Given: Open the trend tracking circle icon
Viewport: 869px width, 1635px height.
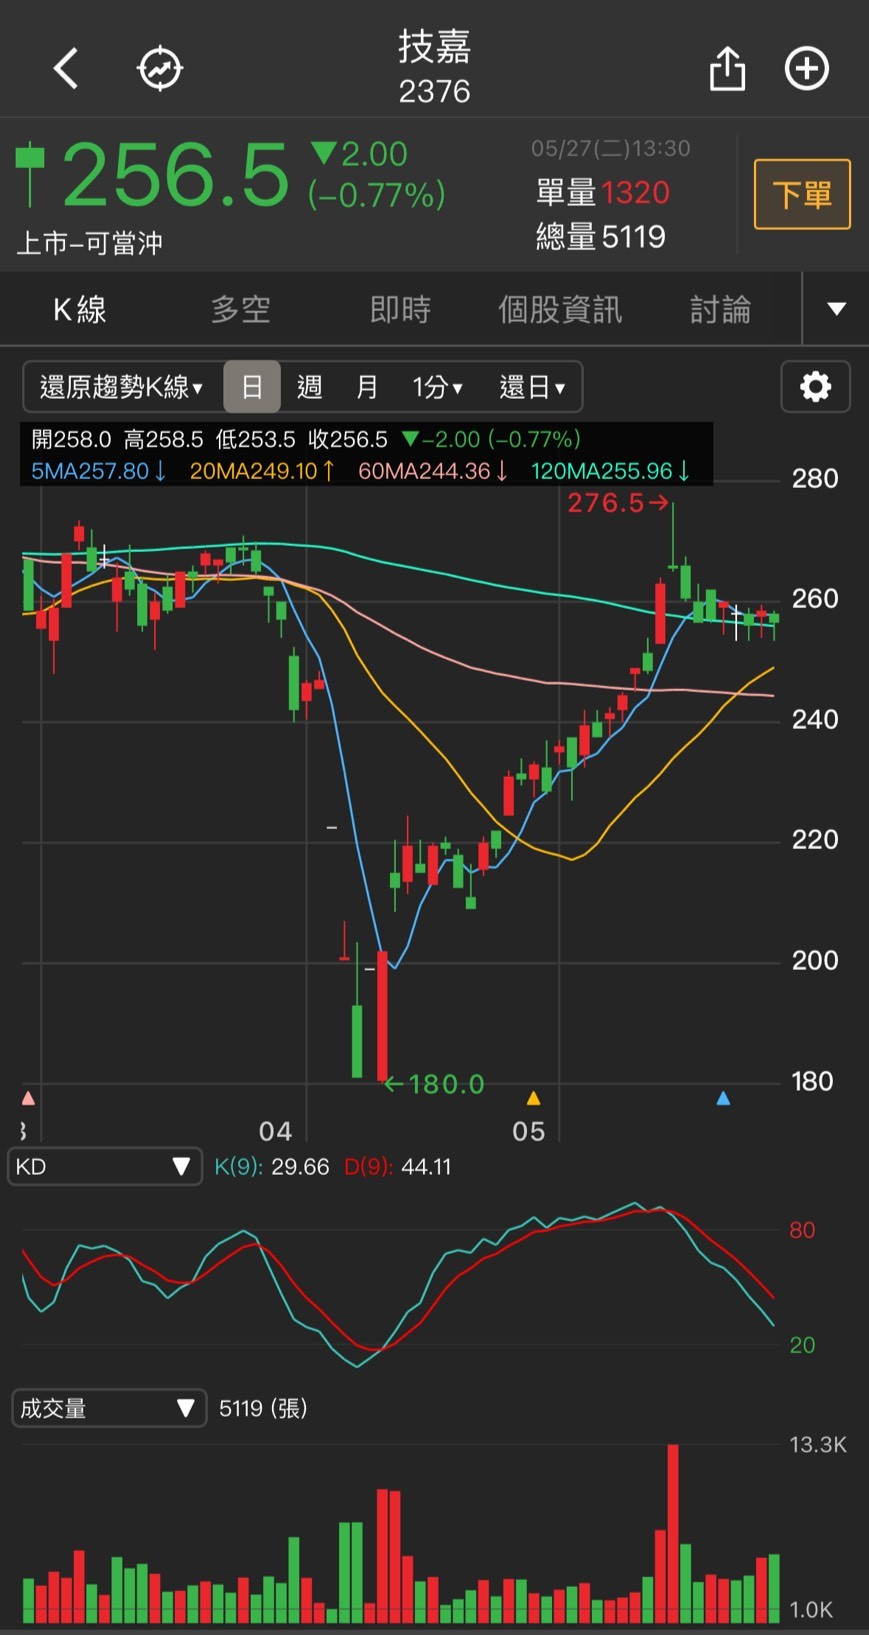Looking at the screenshot, I should pyautogui.click(x=160, y=69).
